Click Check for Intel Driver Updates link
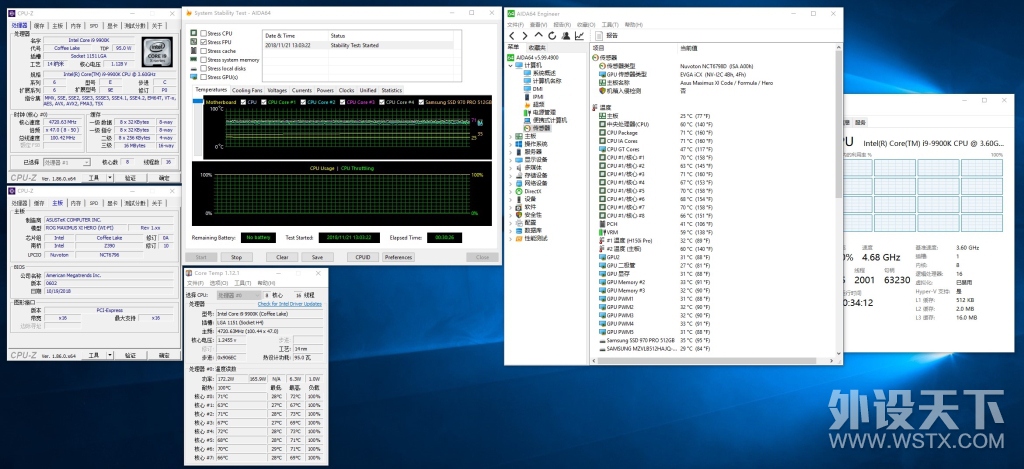The width and height of the screenshot is (1024, 469). (x=289, y=304)
